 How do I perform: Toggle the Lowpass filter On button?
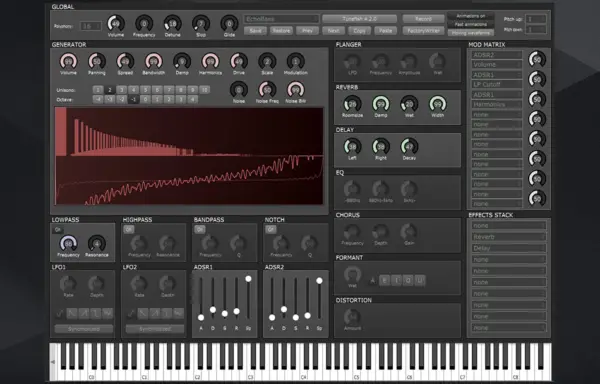pyautogui.click(x=58, y=230)
